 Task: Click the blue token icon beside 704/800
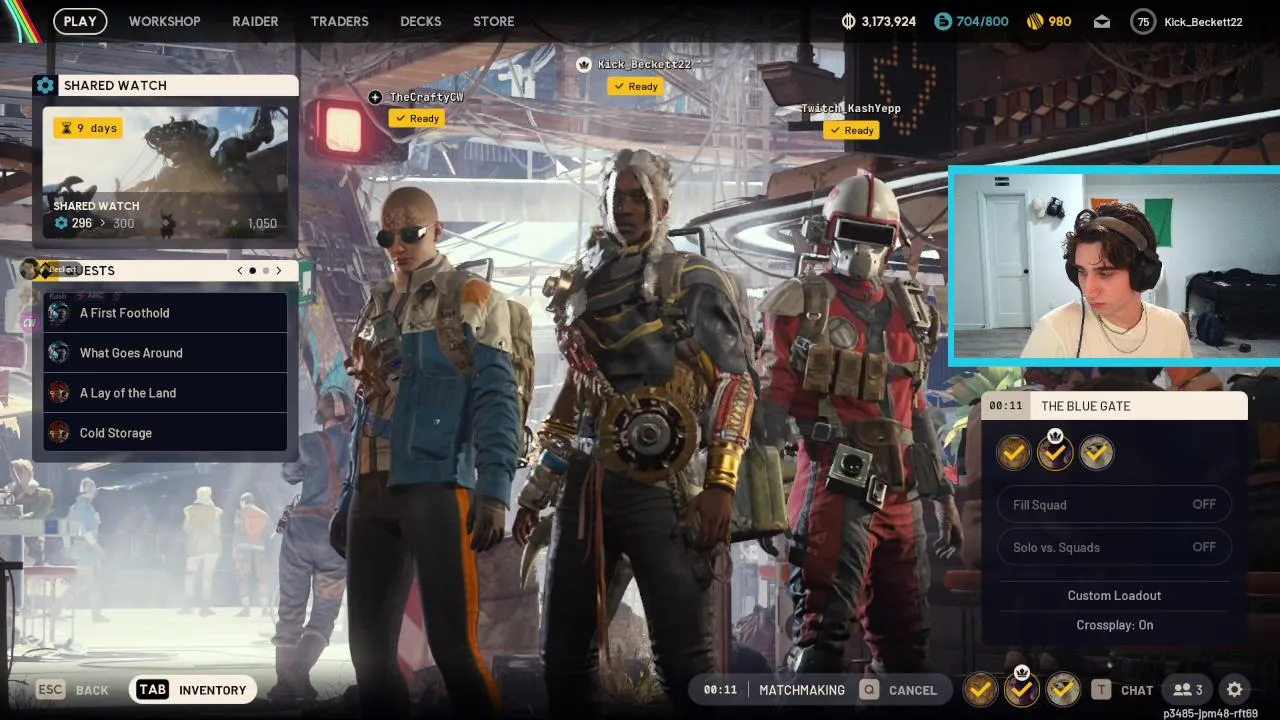tap(943, 21)
